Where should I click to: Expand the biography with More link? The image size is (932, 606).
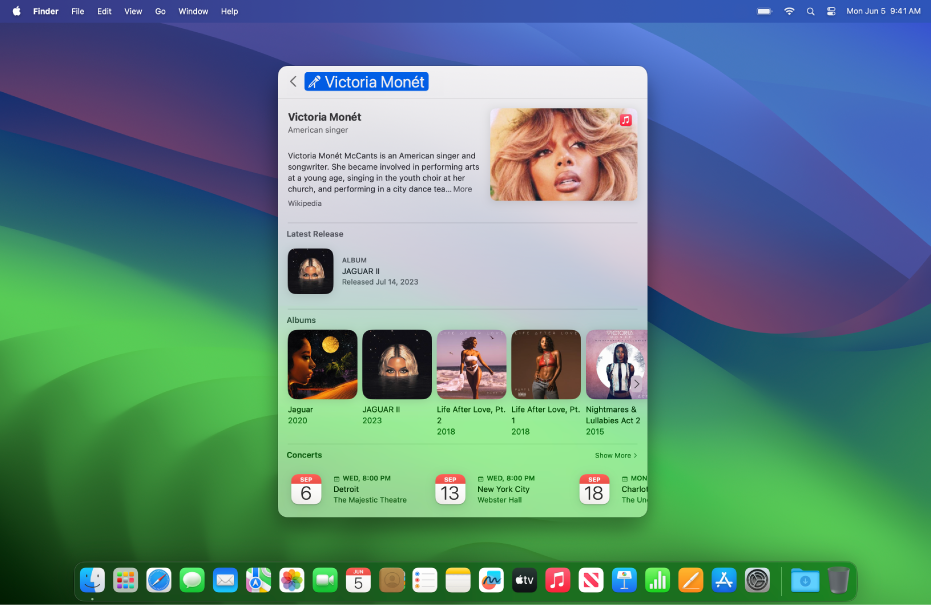coord(462,189)
